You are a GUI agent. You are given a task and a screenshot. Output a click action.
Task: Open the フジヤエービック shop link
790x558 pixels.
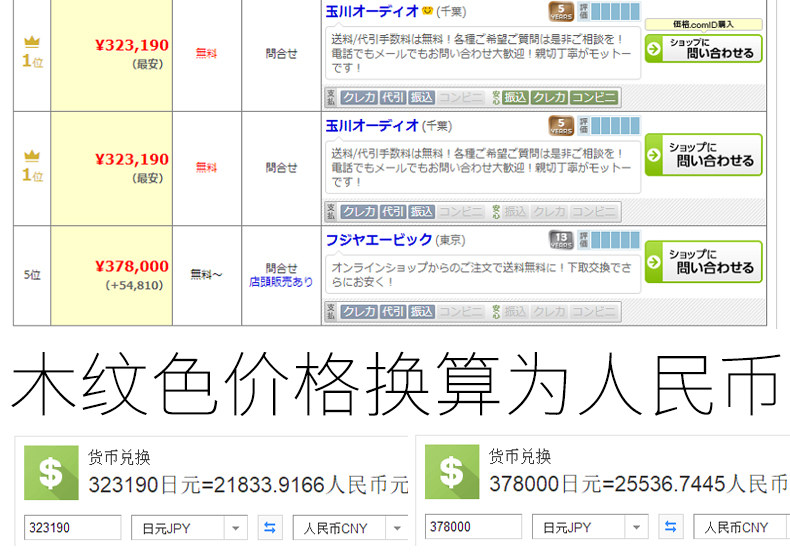click(379, 239)
